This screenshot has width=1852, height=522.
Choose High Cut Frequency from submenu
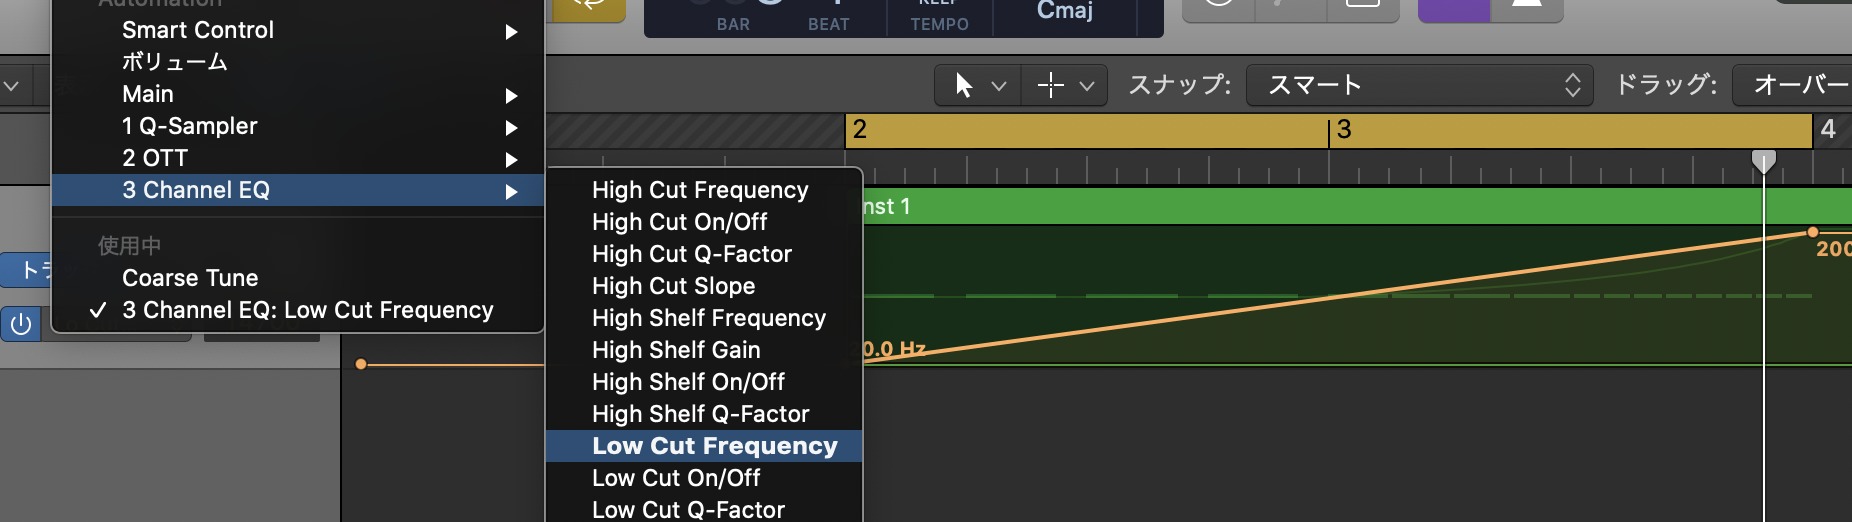(x=700, y=190)
